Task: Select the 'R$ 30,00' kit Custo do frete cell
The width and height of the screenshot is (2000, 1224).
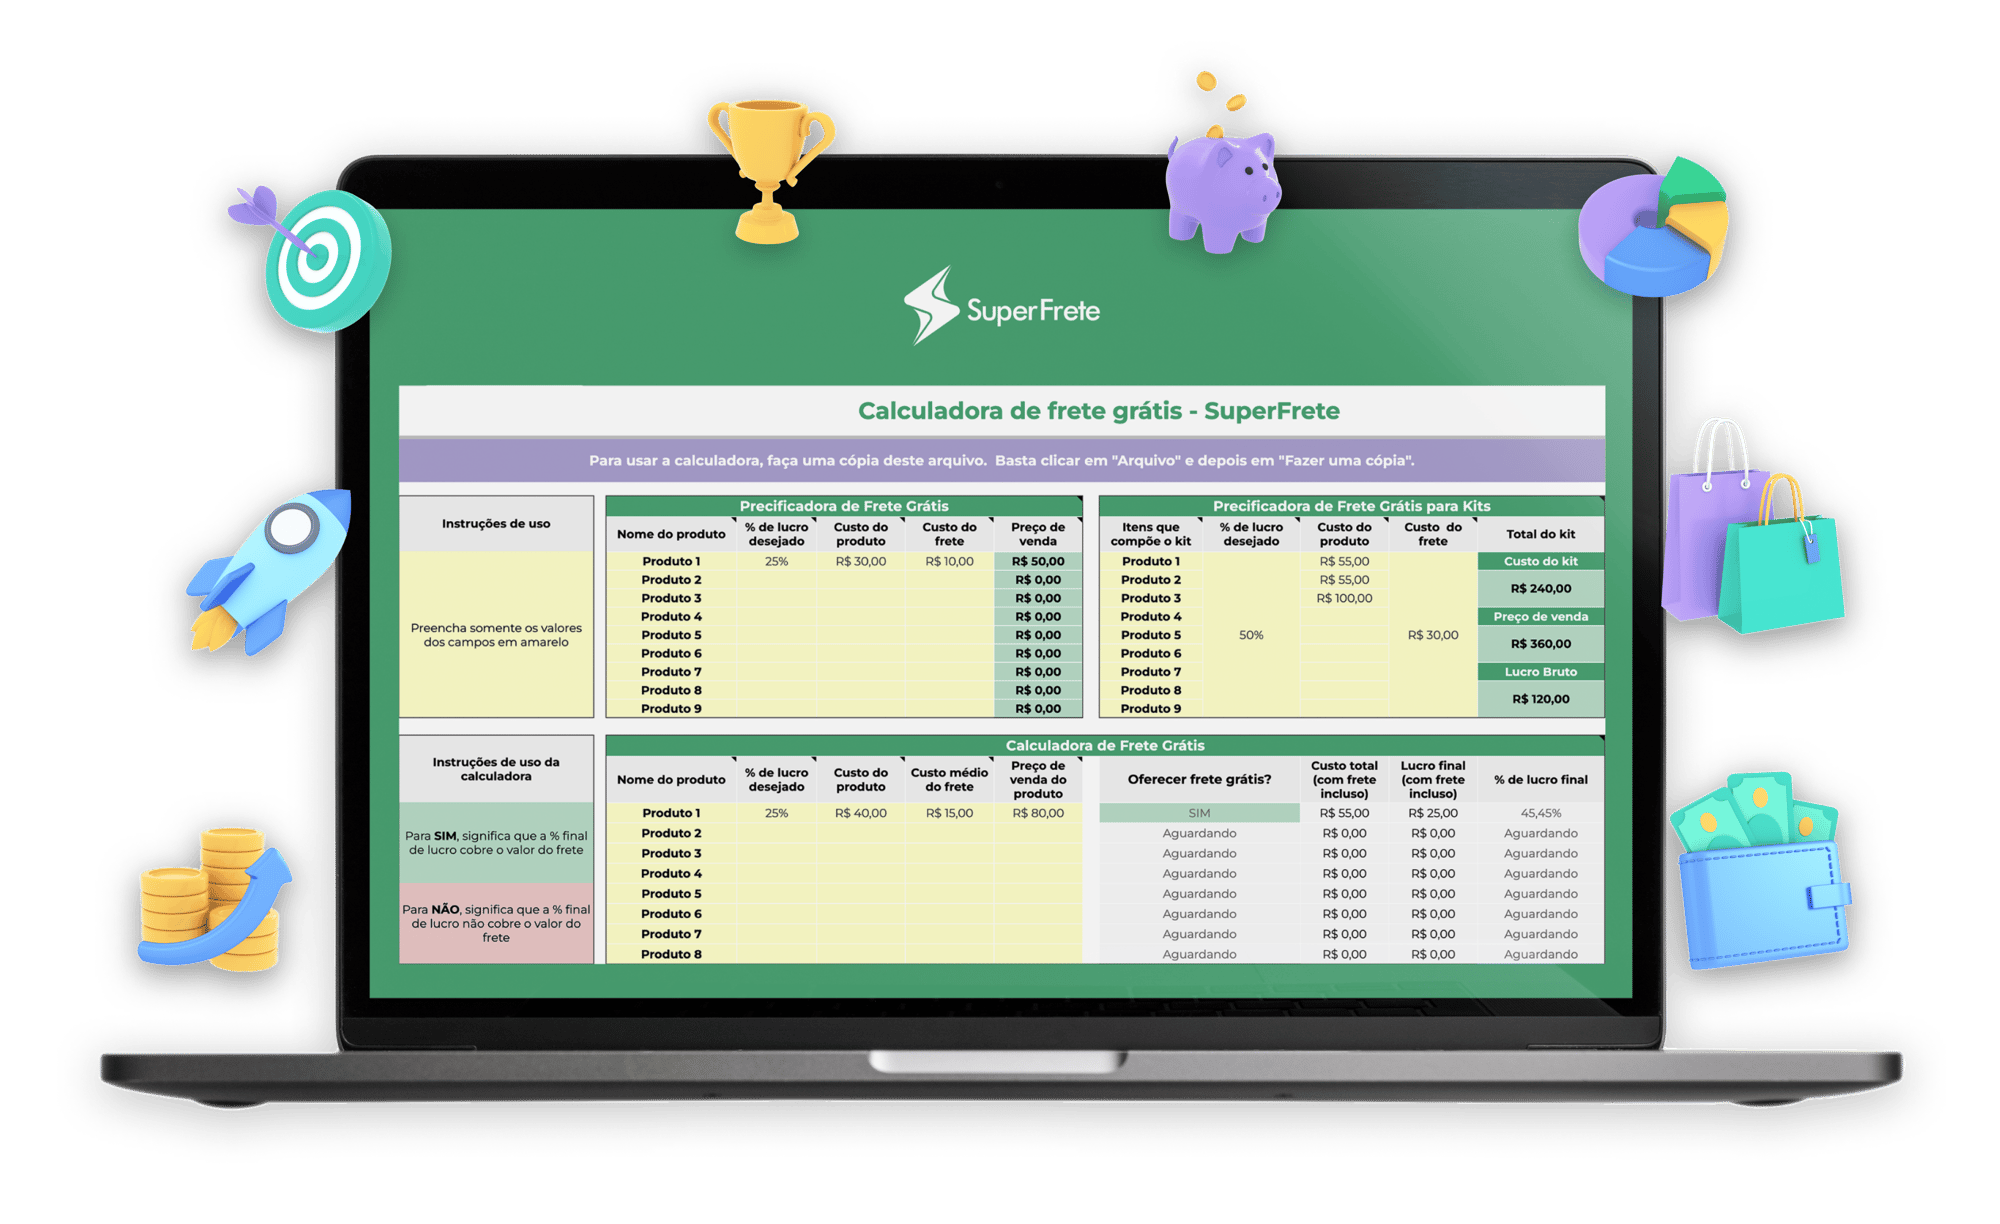Action: pos(1433,635)
